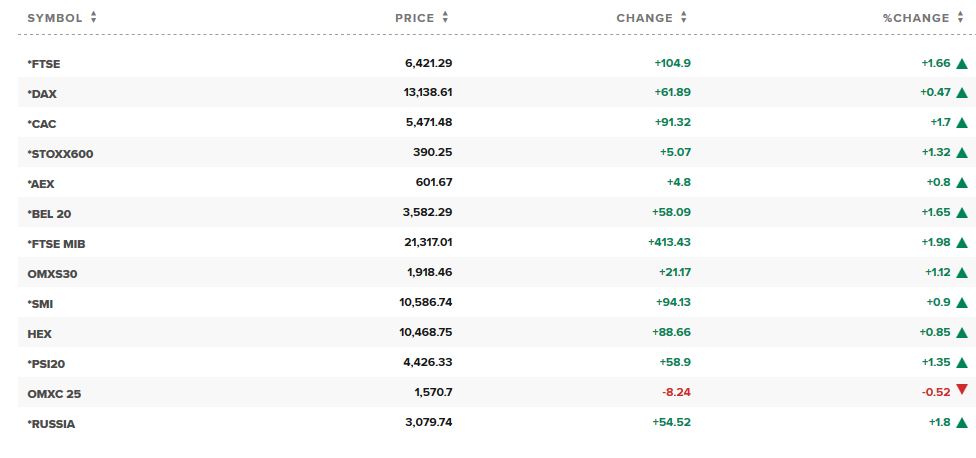Click the %CHANGE column header label
The height and width of the screenshot is (458, 976).
(916, 18)
